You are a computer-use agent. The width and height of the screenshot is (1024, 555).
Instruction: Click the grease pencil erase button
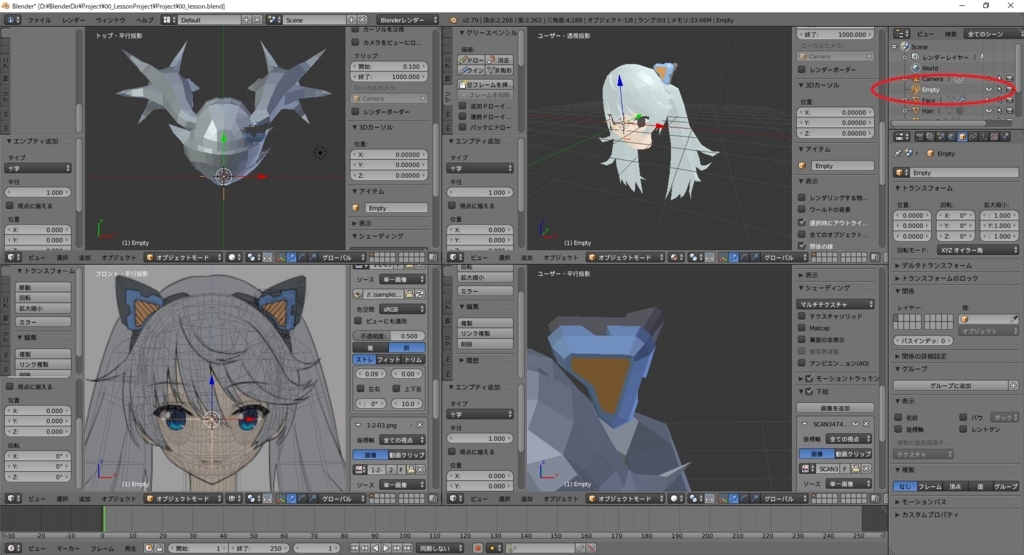(x=500, y=59)
